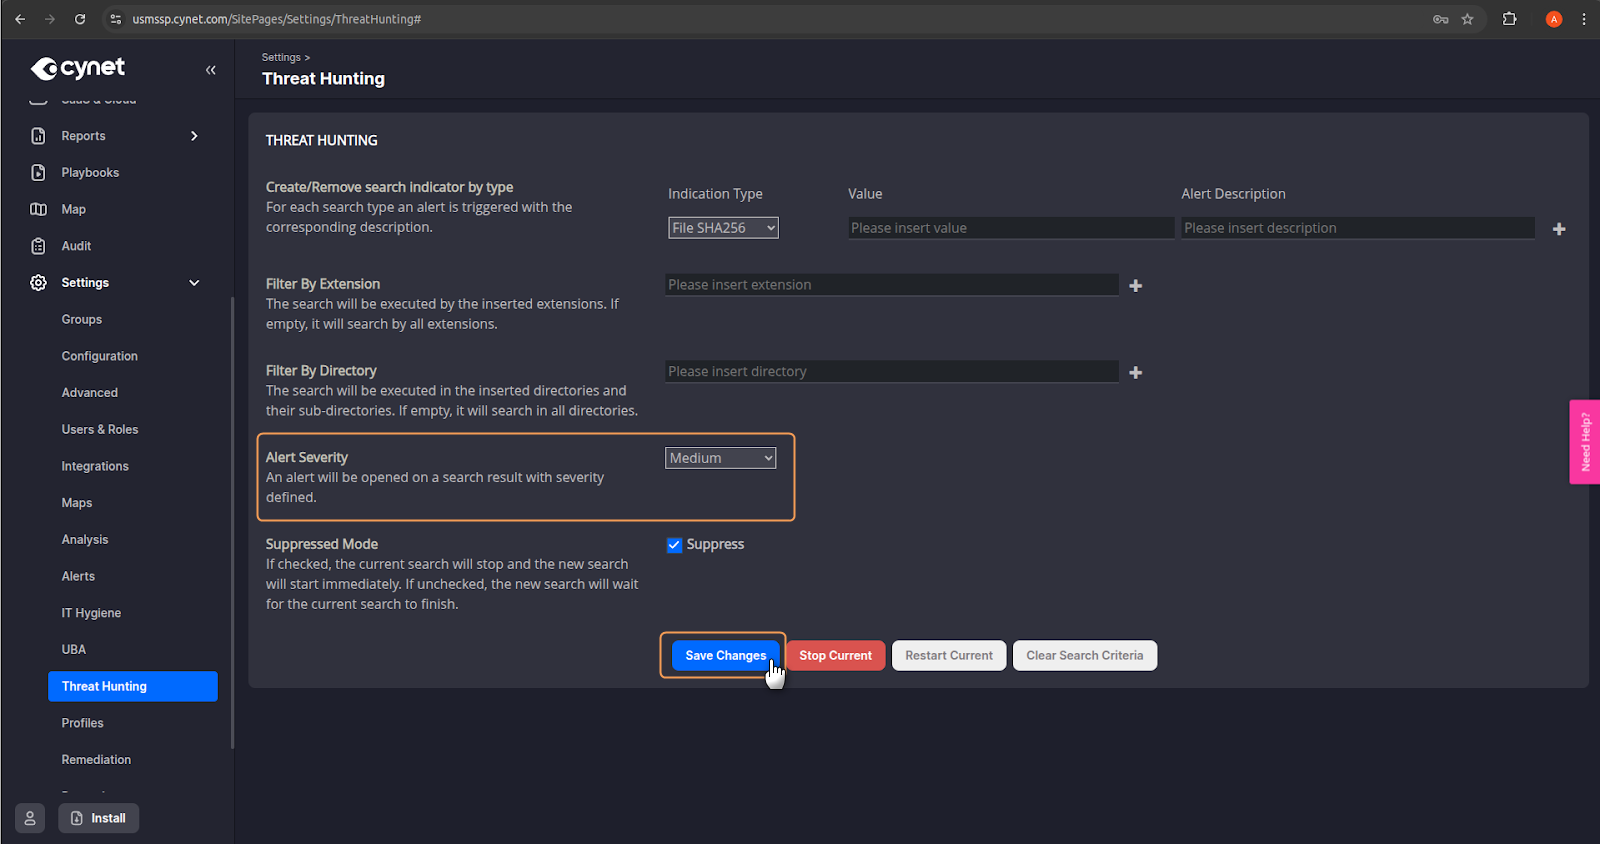Open Users & Roles settings

100,430
